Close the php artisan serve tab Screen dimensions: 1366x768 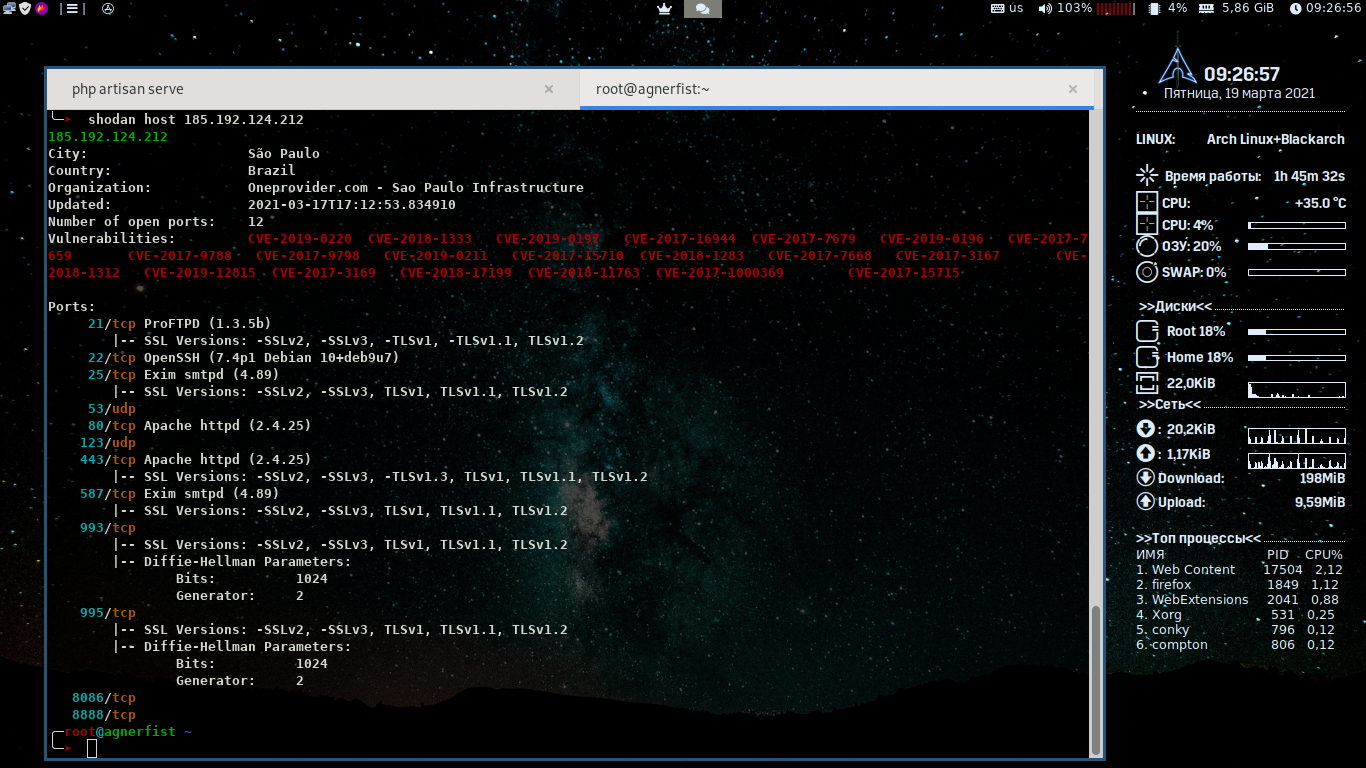pos(548,89)
